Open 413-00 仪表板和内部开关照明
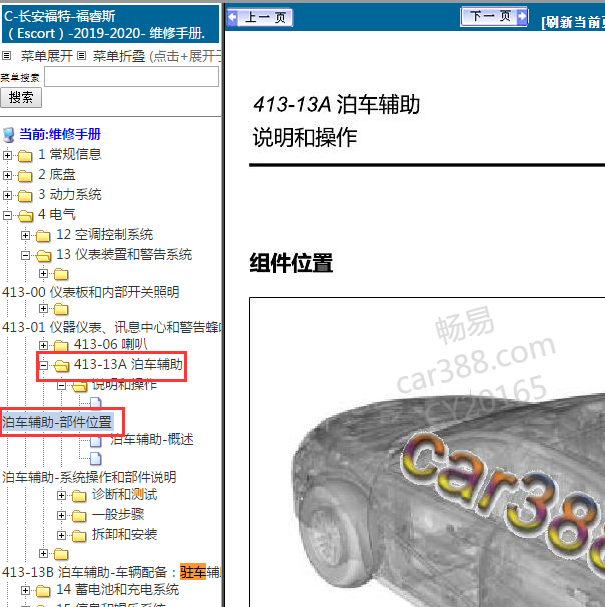Screen dimensions: 605x607 (91, 292)
